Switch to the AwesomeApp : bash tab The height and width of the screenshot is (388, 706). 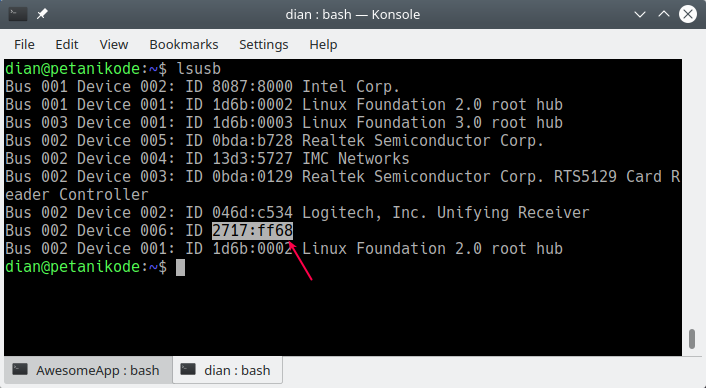coord(88,370)
